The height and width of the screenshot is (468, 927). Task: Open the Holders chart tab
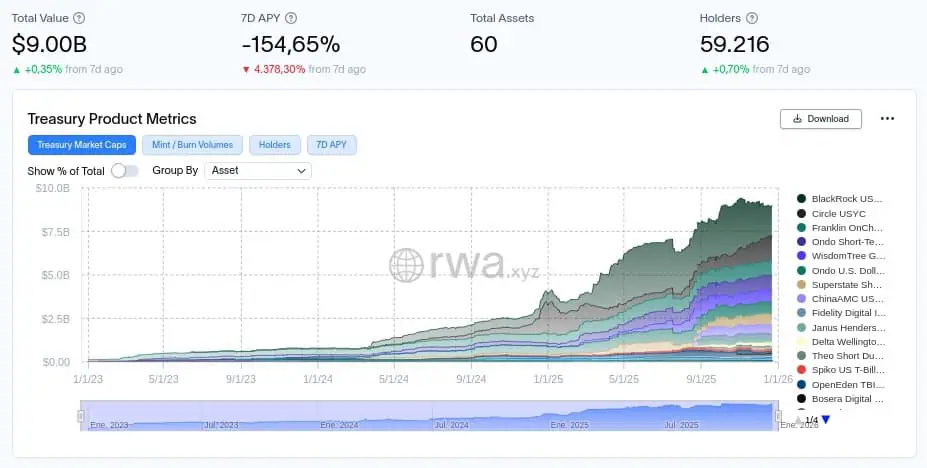(274, 145)
